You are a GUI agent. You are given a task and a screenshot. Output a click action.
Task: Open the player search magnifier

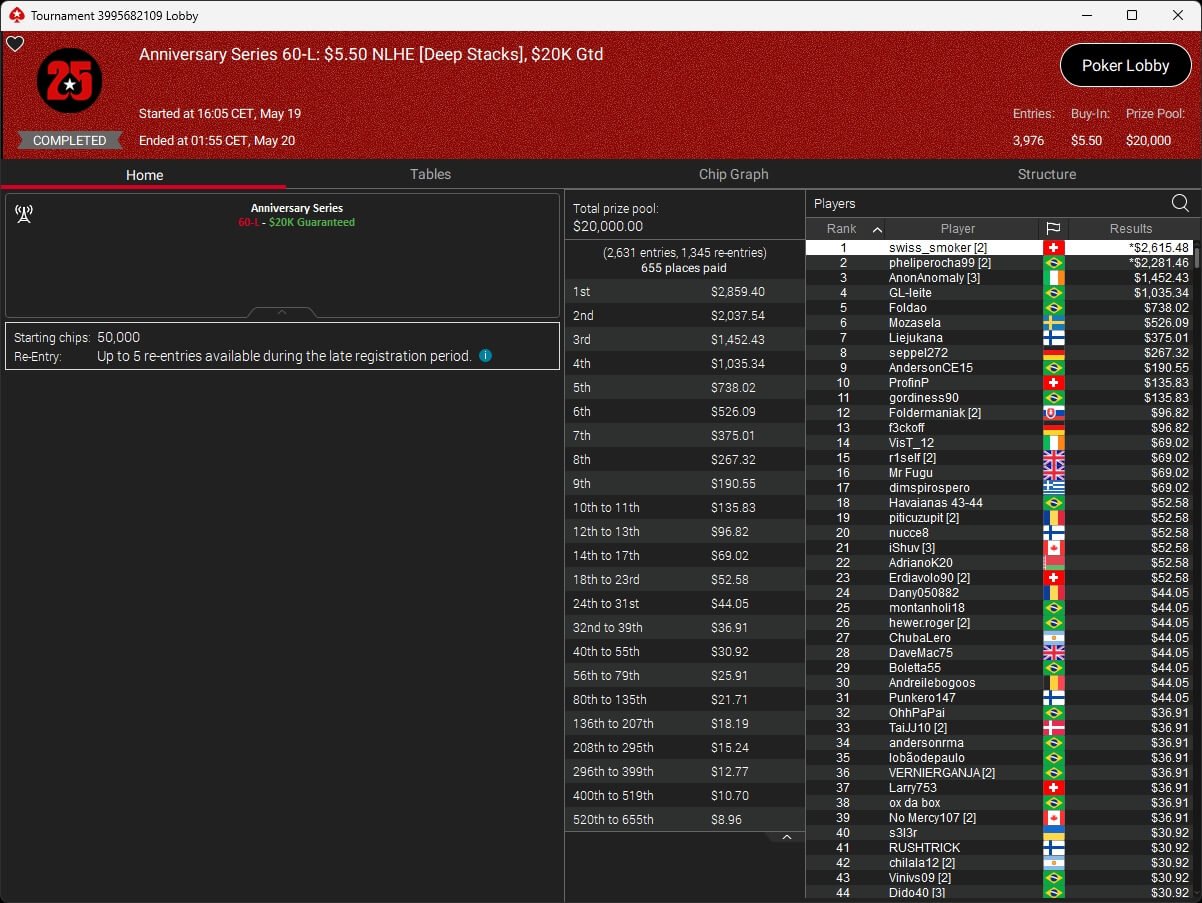(x=1180, y=204)
